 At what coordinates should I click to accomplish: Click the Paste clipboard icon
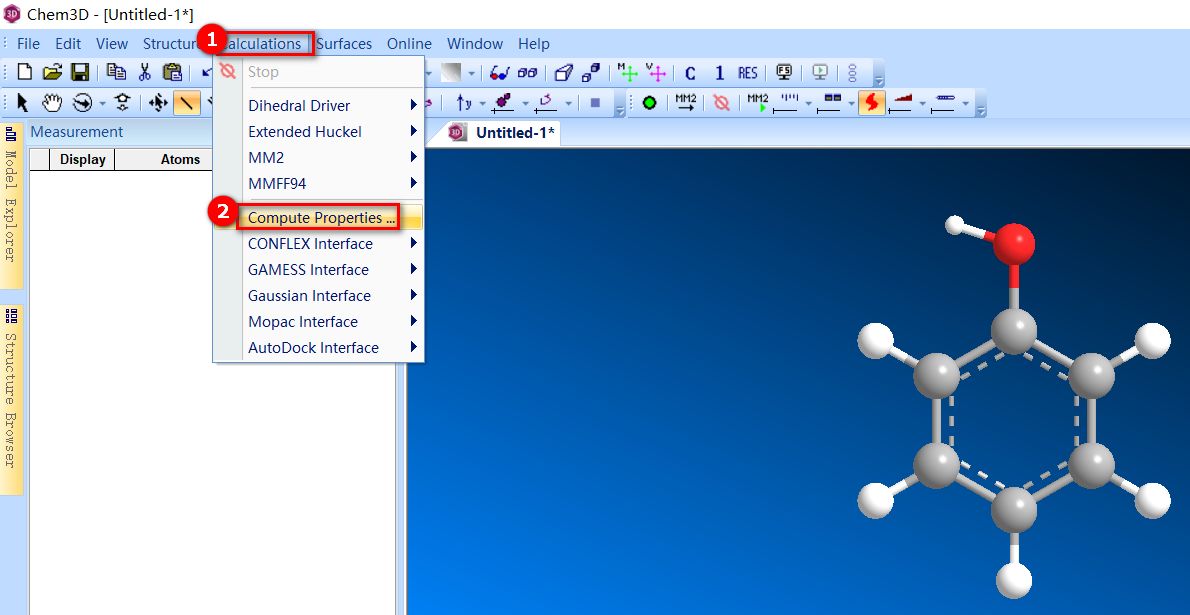point(172,72)
